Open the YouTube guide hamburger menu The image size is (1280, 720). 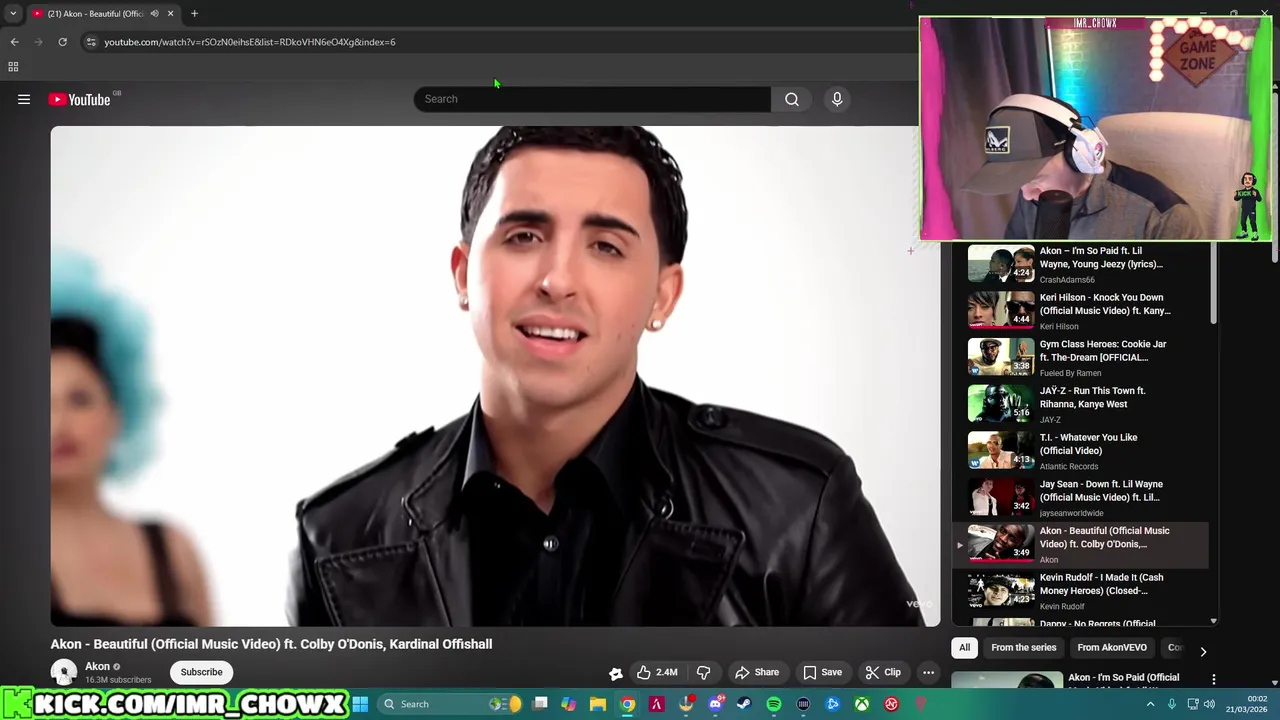click(24, 99)
